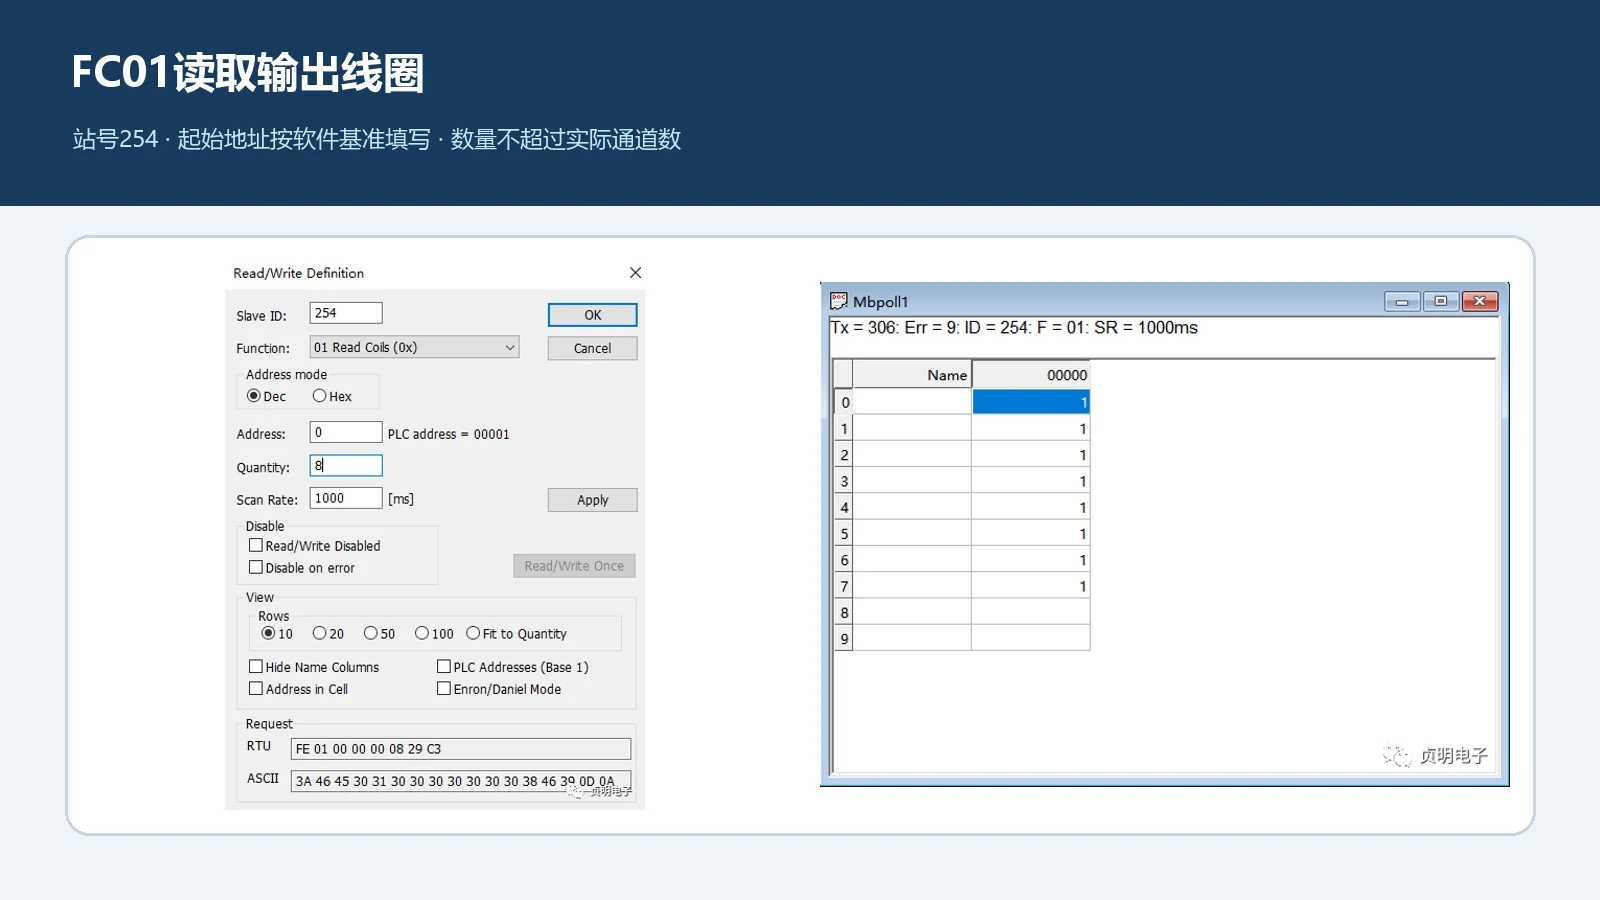
Task: Click the ASCII request field
Action: [461, 781]
